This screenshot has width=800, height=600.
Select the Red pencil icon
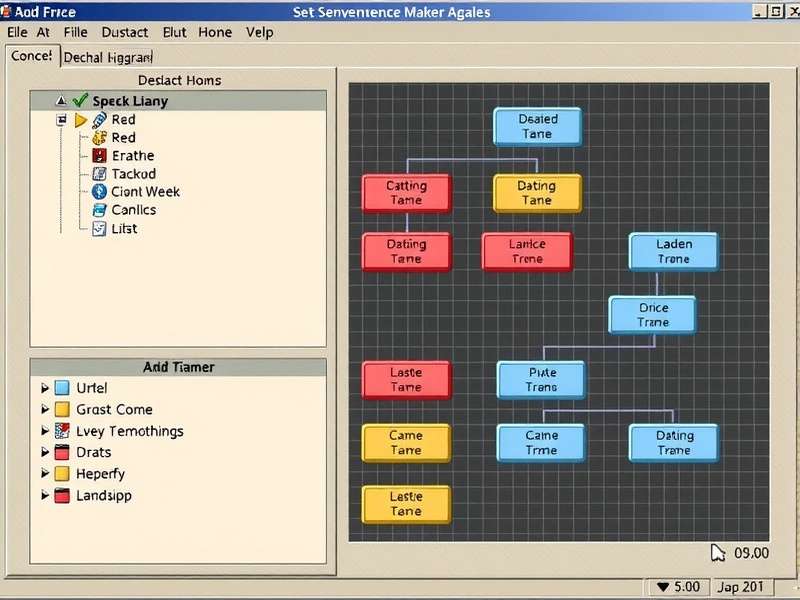(101, 119)
